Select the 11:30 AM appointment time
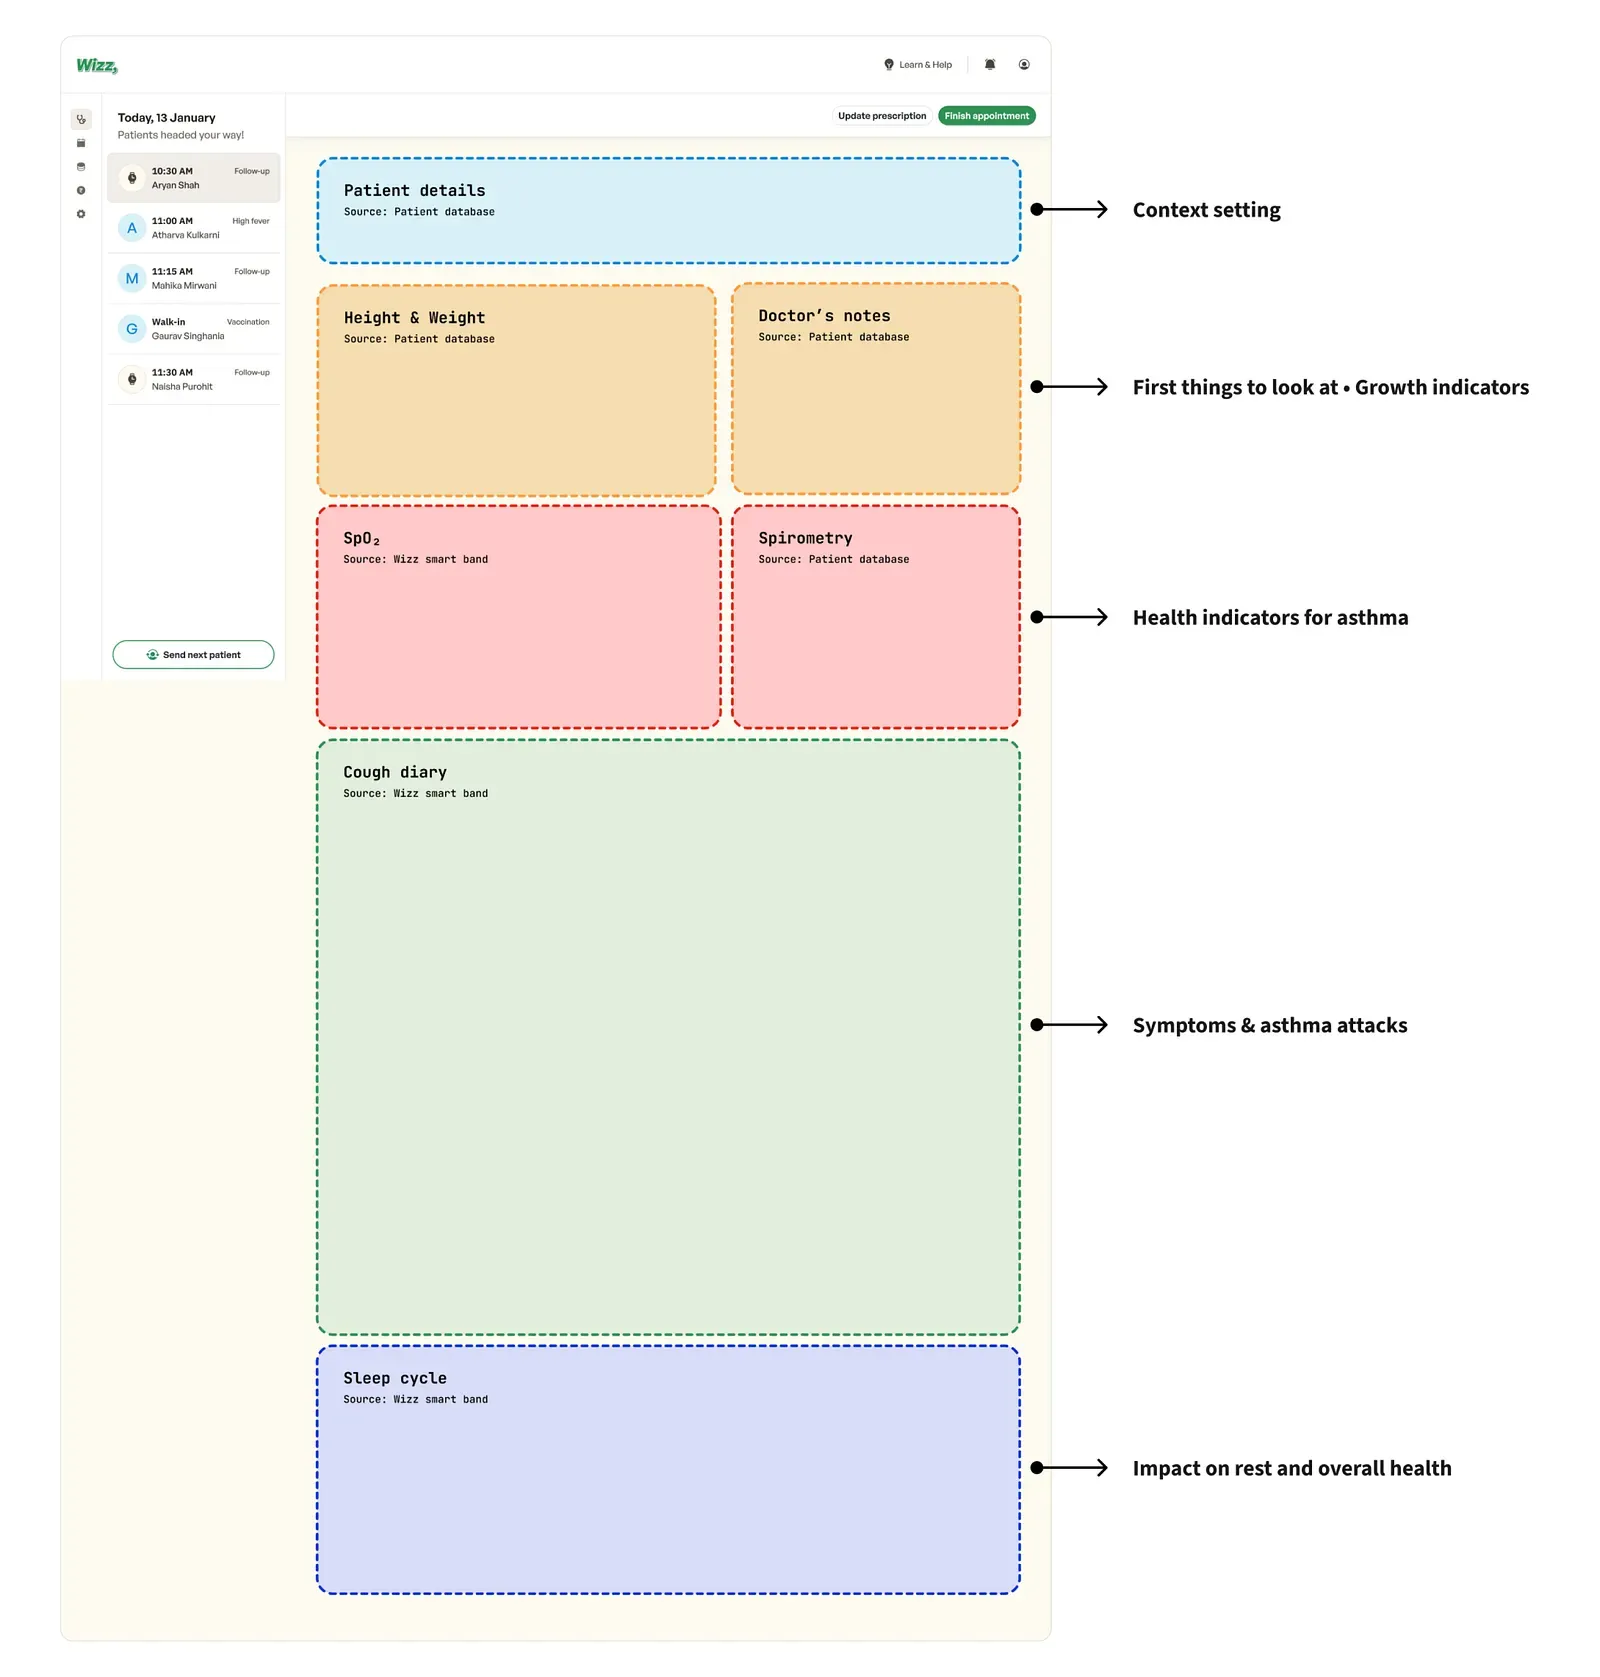 pos(172,372)
